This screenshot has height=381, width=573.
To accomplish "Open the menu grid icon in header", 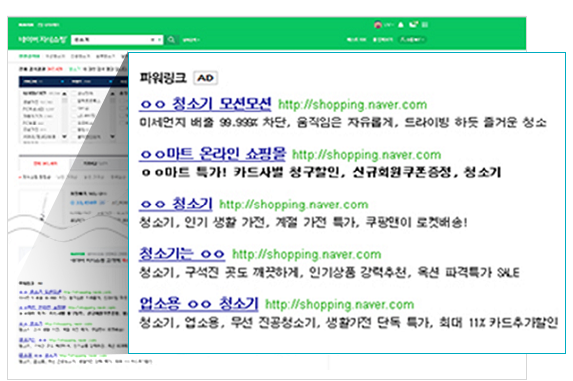I will pos(425,24).
